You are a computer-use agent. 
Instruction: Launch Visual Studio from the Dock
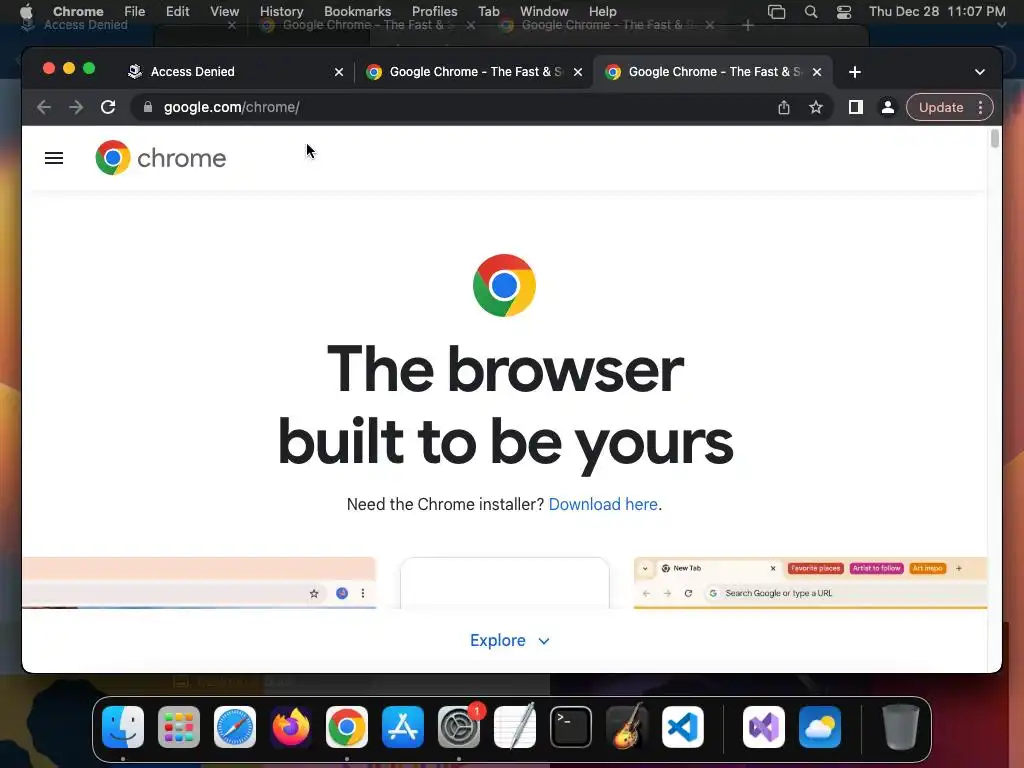[763, 727]
